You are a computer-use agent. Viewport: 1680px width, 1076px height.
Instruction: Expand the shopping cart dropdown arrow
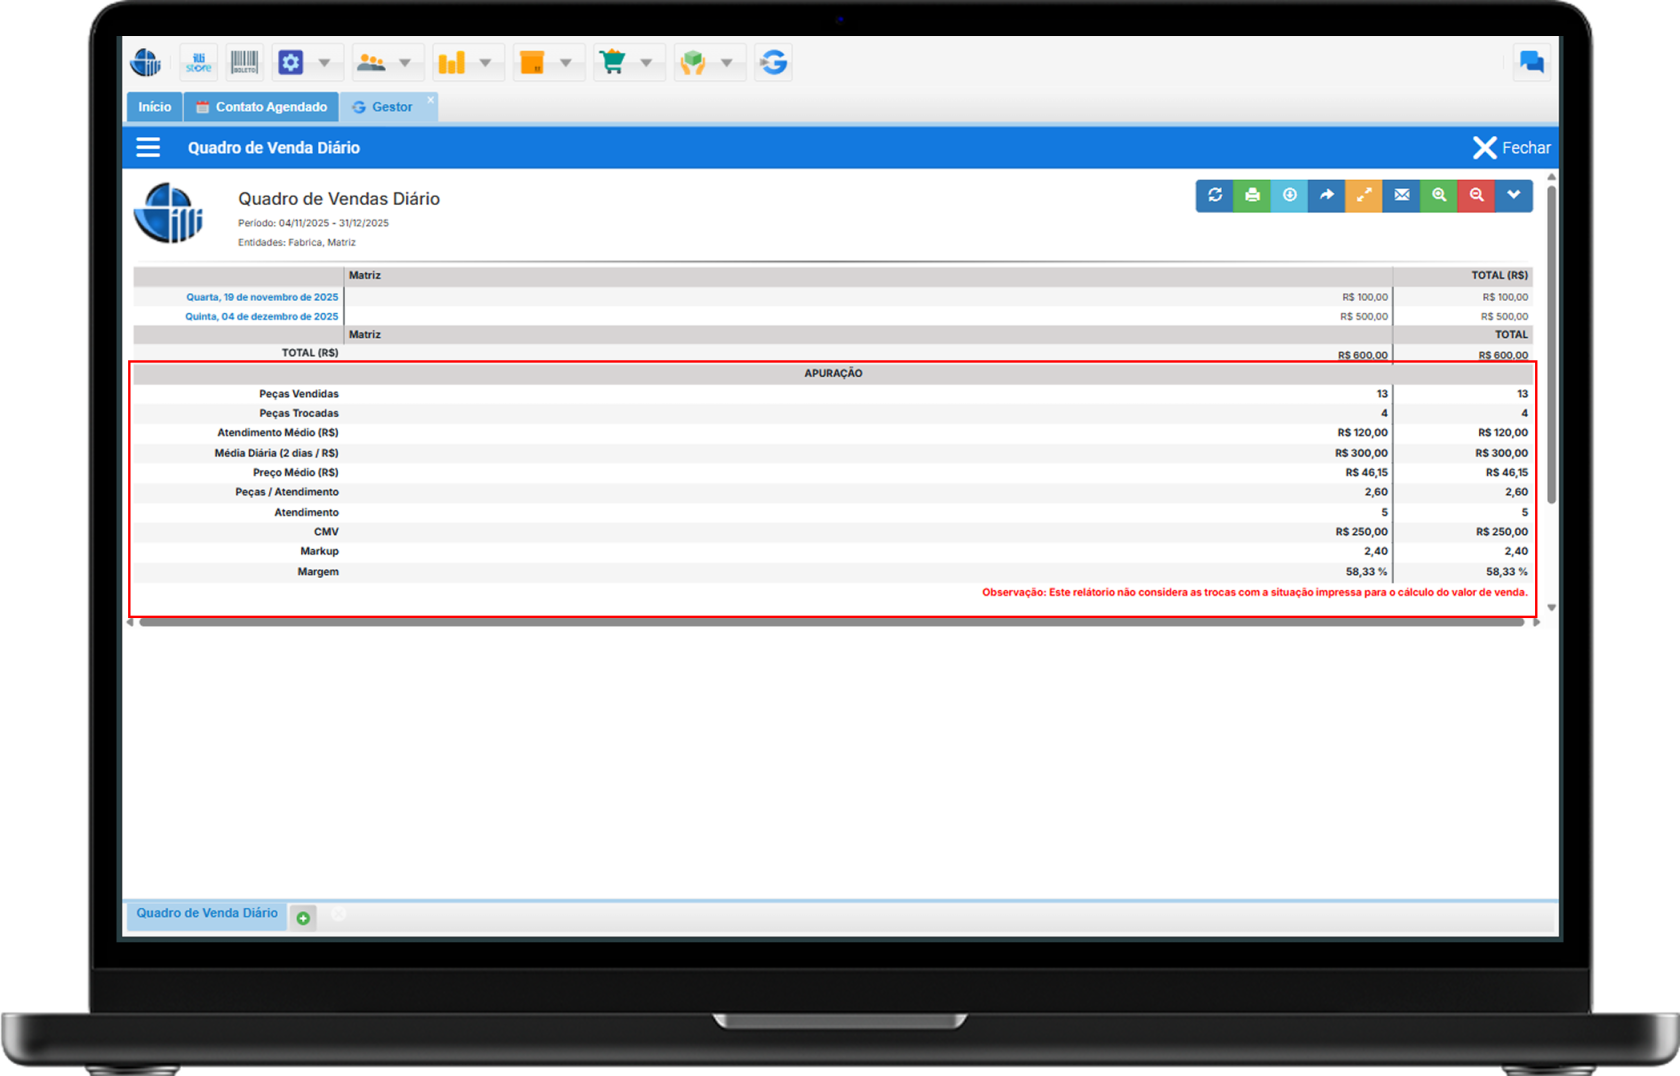[x=646, y=63]
